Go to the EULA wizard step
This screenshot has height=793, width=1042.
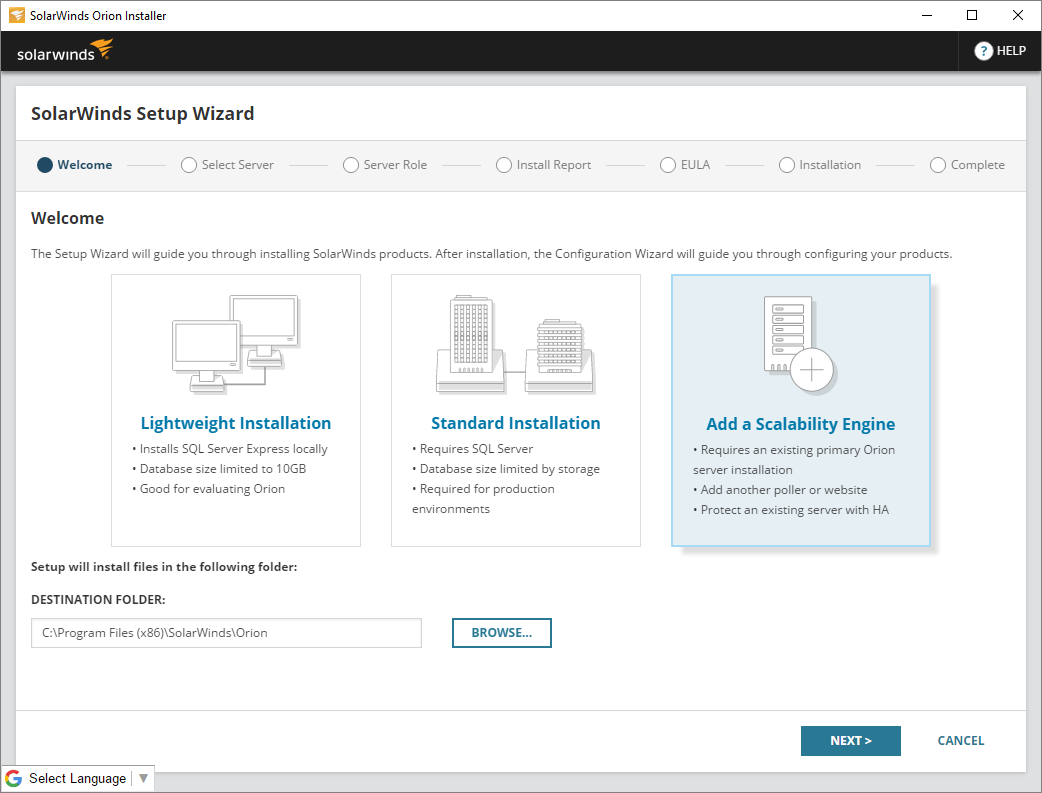tap(685, 165)
